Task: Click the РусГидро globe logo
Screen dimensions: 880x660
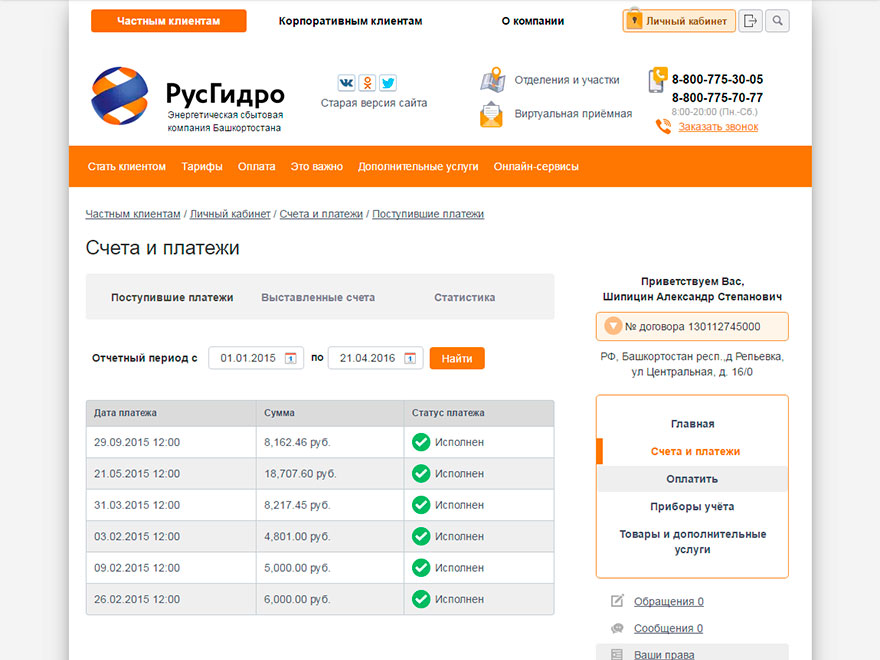Action: (x=120, y=95)
